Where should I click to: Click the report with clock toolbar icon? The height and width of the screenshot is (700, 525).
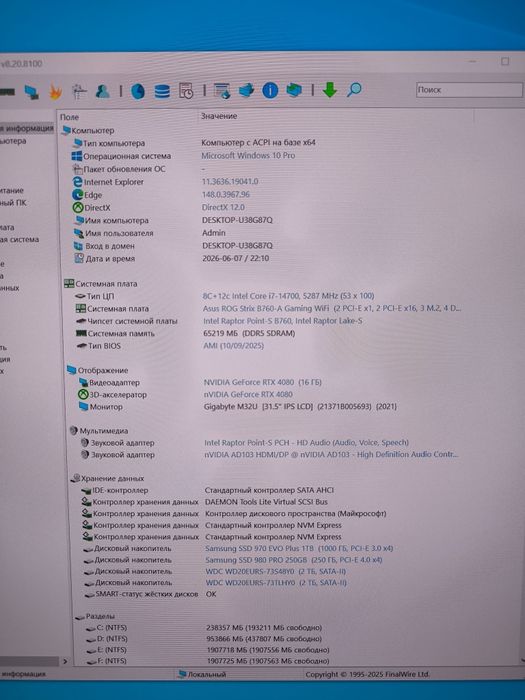coord(186,91)
